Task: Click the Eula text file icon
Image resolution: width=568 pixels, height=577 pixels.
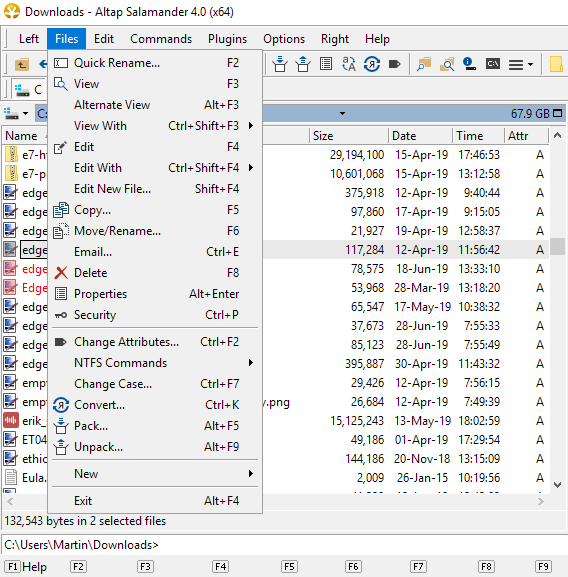Action: pyautogui.click(x=11, y=477)
